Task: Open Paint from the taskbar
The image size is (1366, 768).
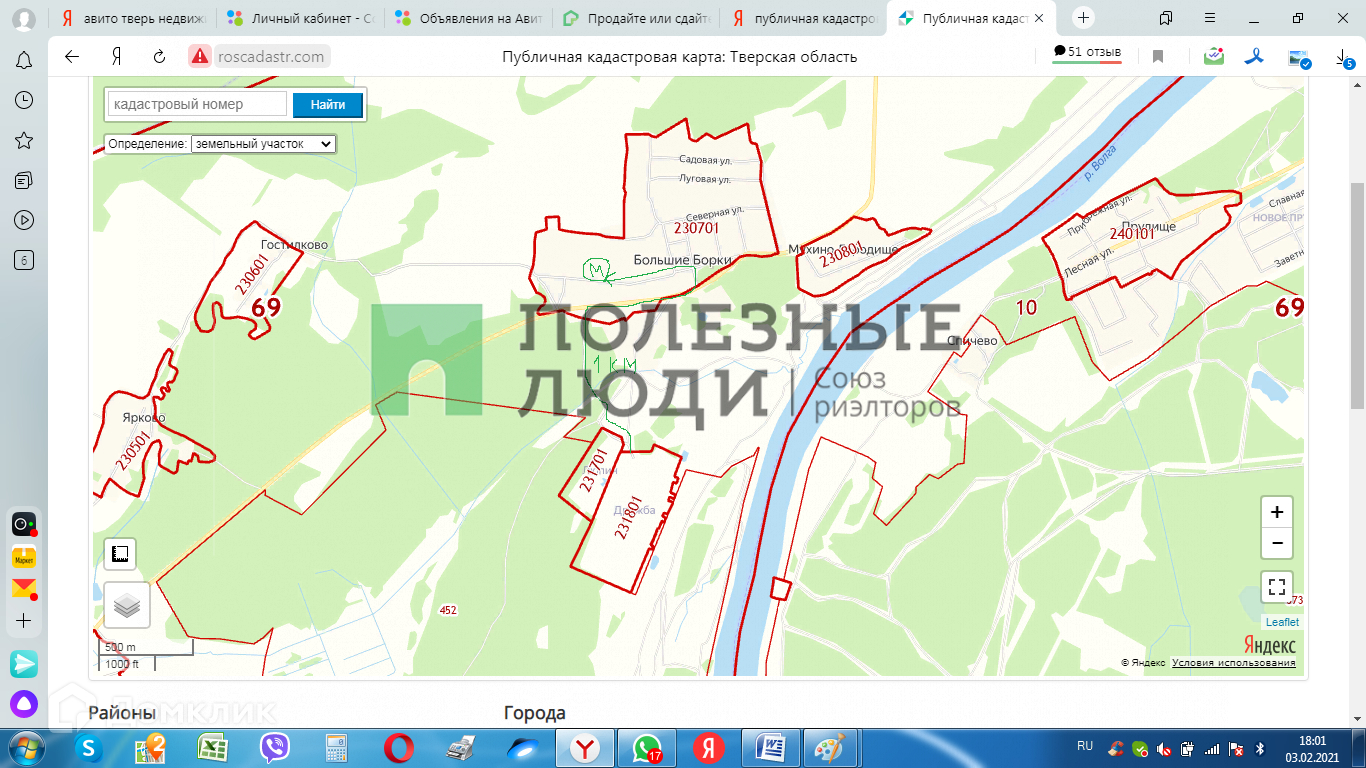Action: click(x=832, y=748)
